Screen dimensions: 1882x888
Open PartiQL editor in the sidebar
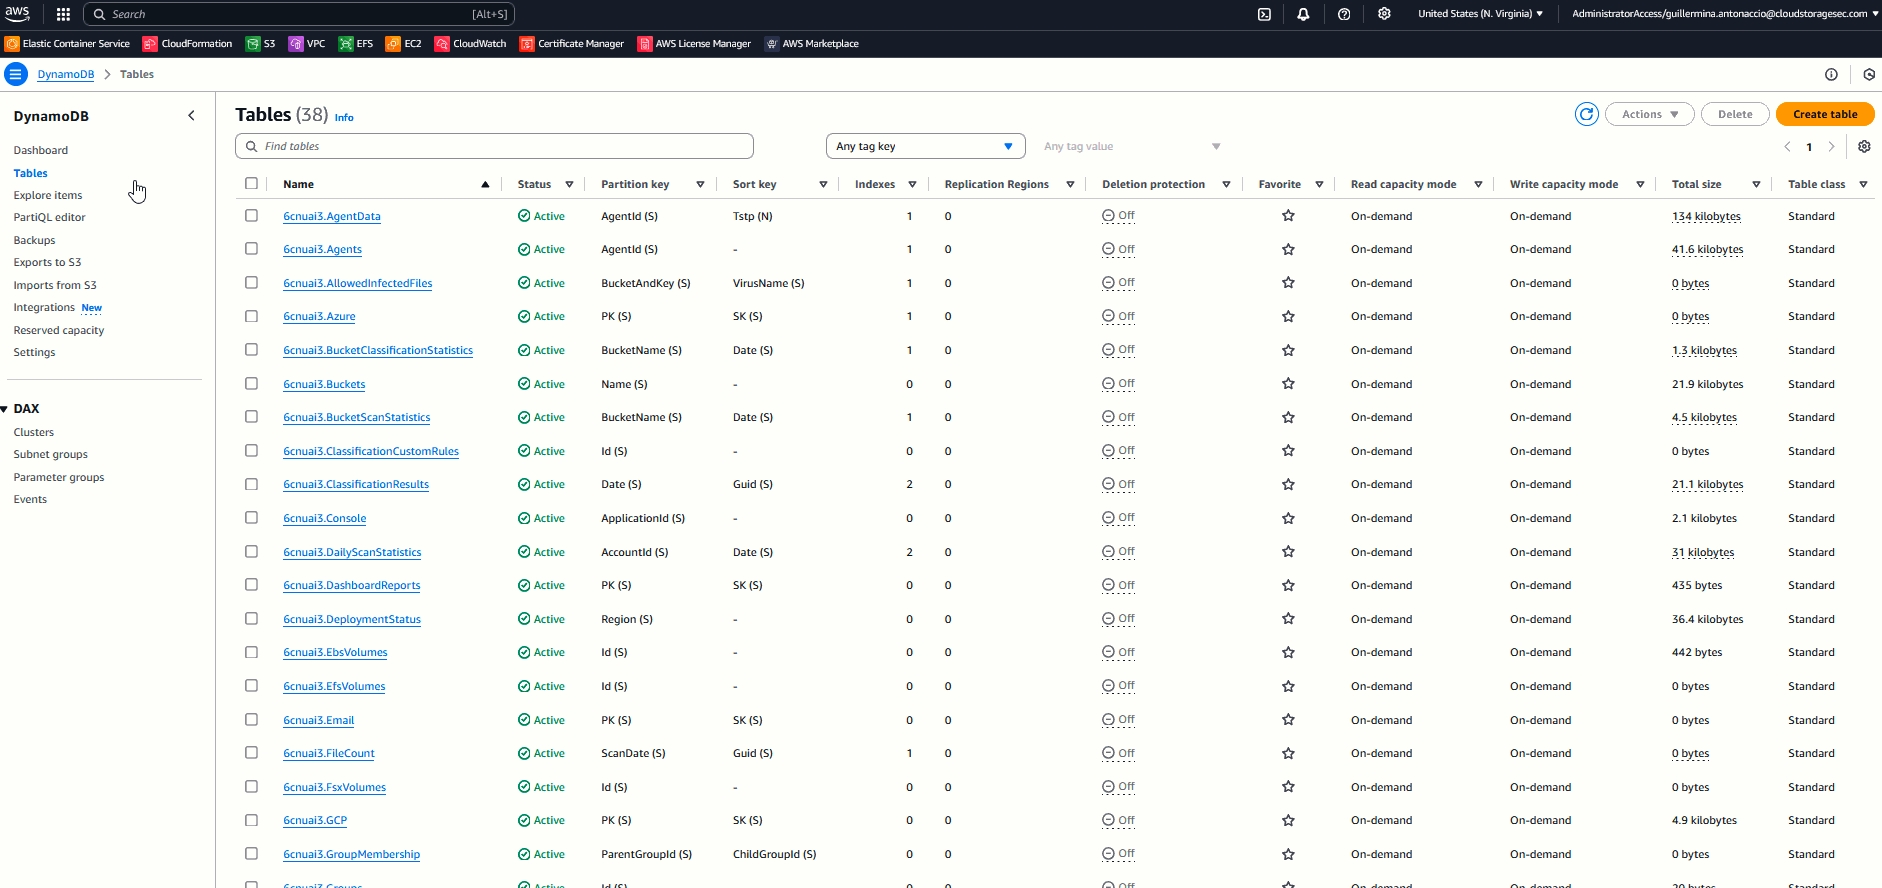point(50,217)
